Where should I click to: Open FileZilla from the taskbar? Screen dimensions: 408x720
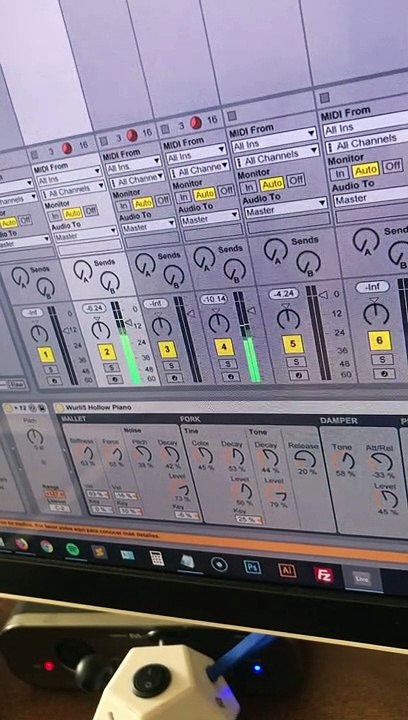tap(324, 574)
